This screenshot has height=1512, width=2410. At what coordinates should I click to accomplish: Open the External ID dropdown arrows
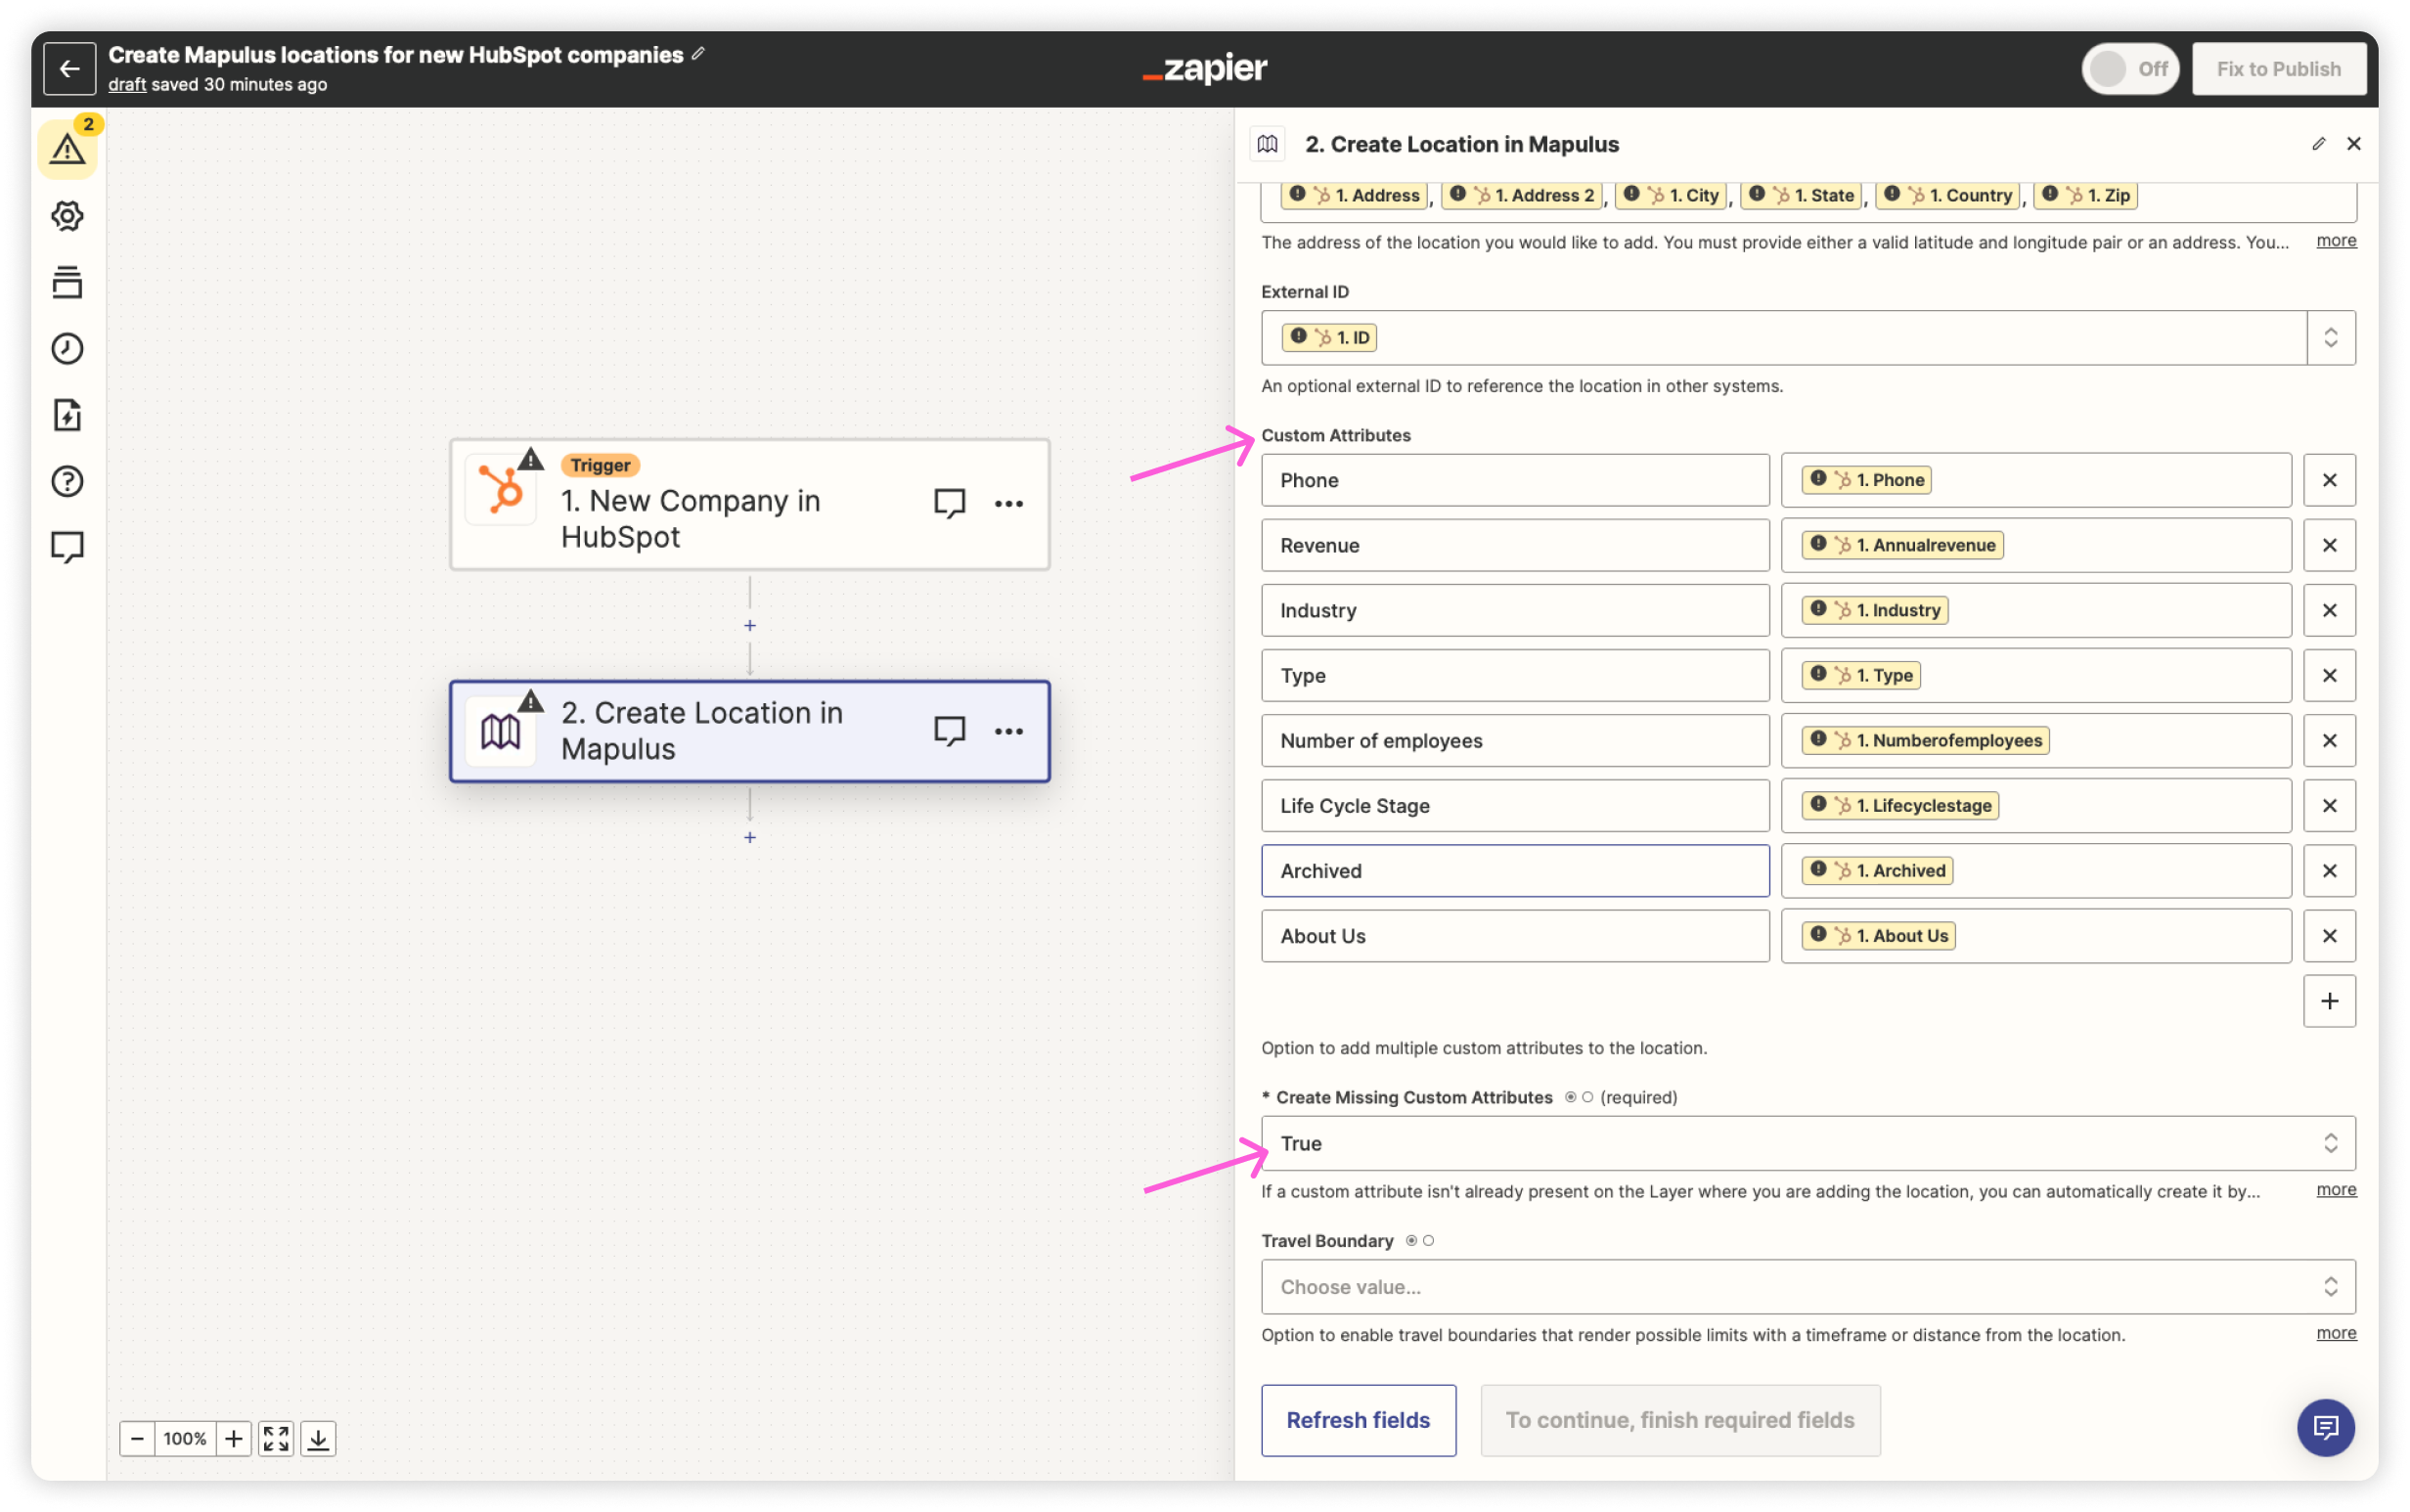[x=2331, y=337]
